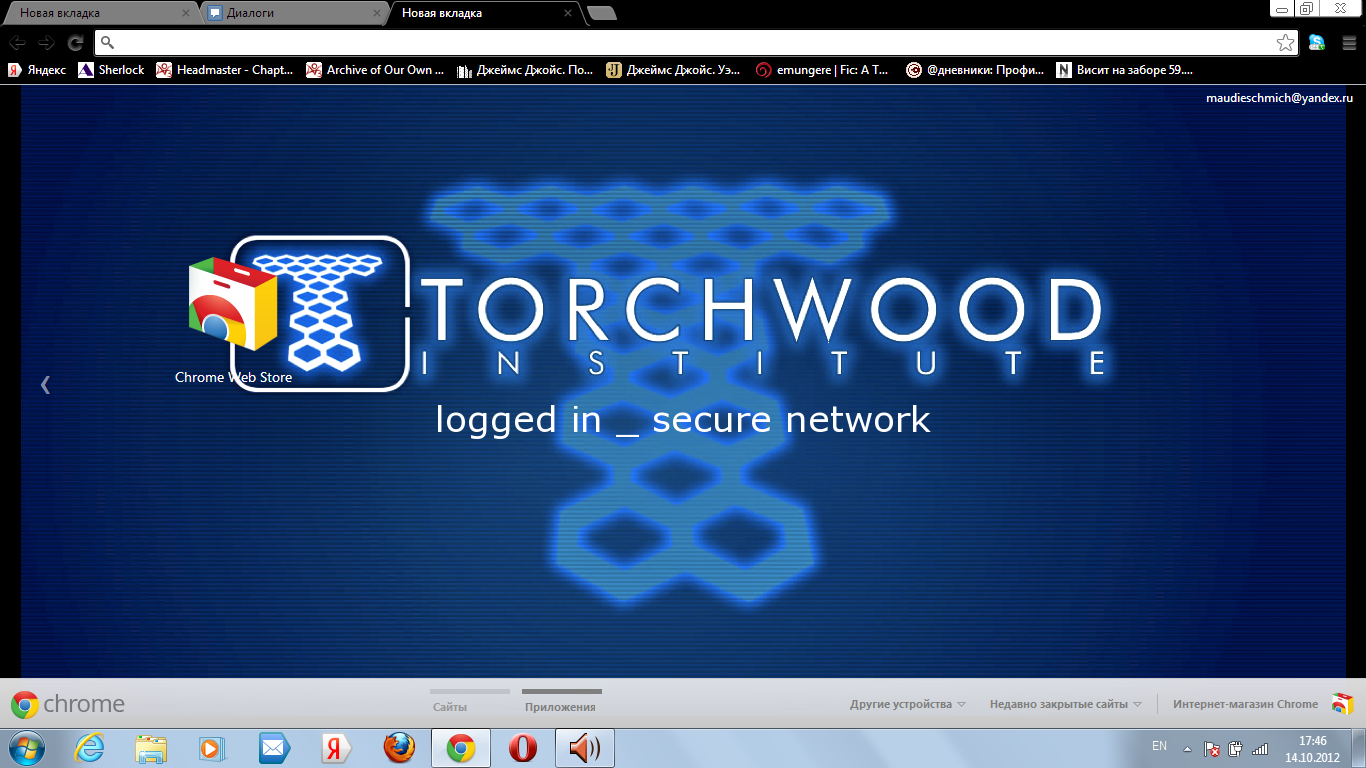Expand the Другие устройства dropdown
The height and width of the screenshot is (768, 1366).
point(908,704)
